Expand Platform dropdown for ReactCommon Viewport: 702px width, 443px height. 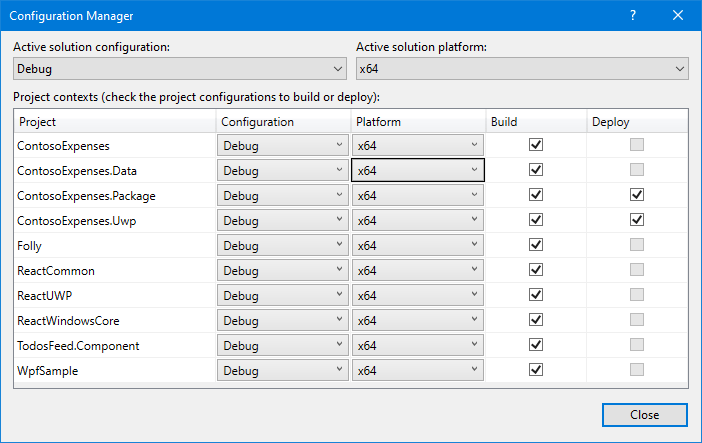418,270
